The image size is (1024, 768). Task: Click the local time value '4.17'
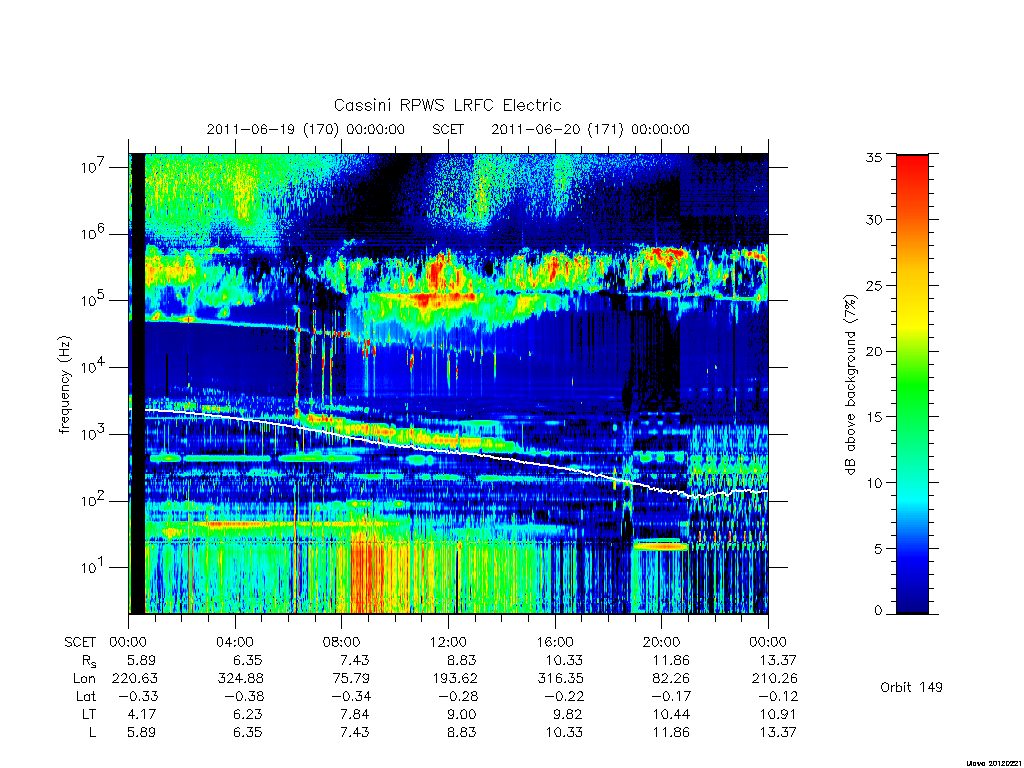[x=142, y=714]
